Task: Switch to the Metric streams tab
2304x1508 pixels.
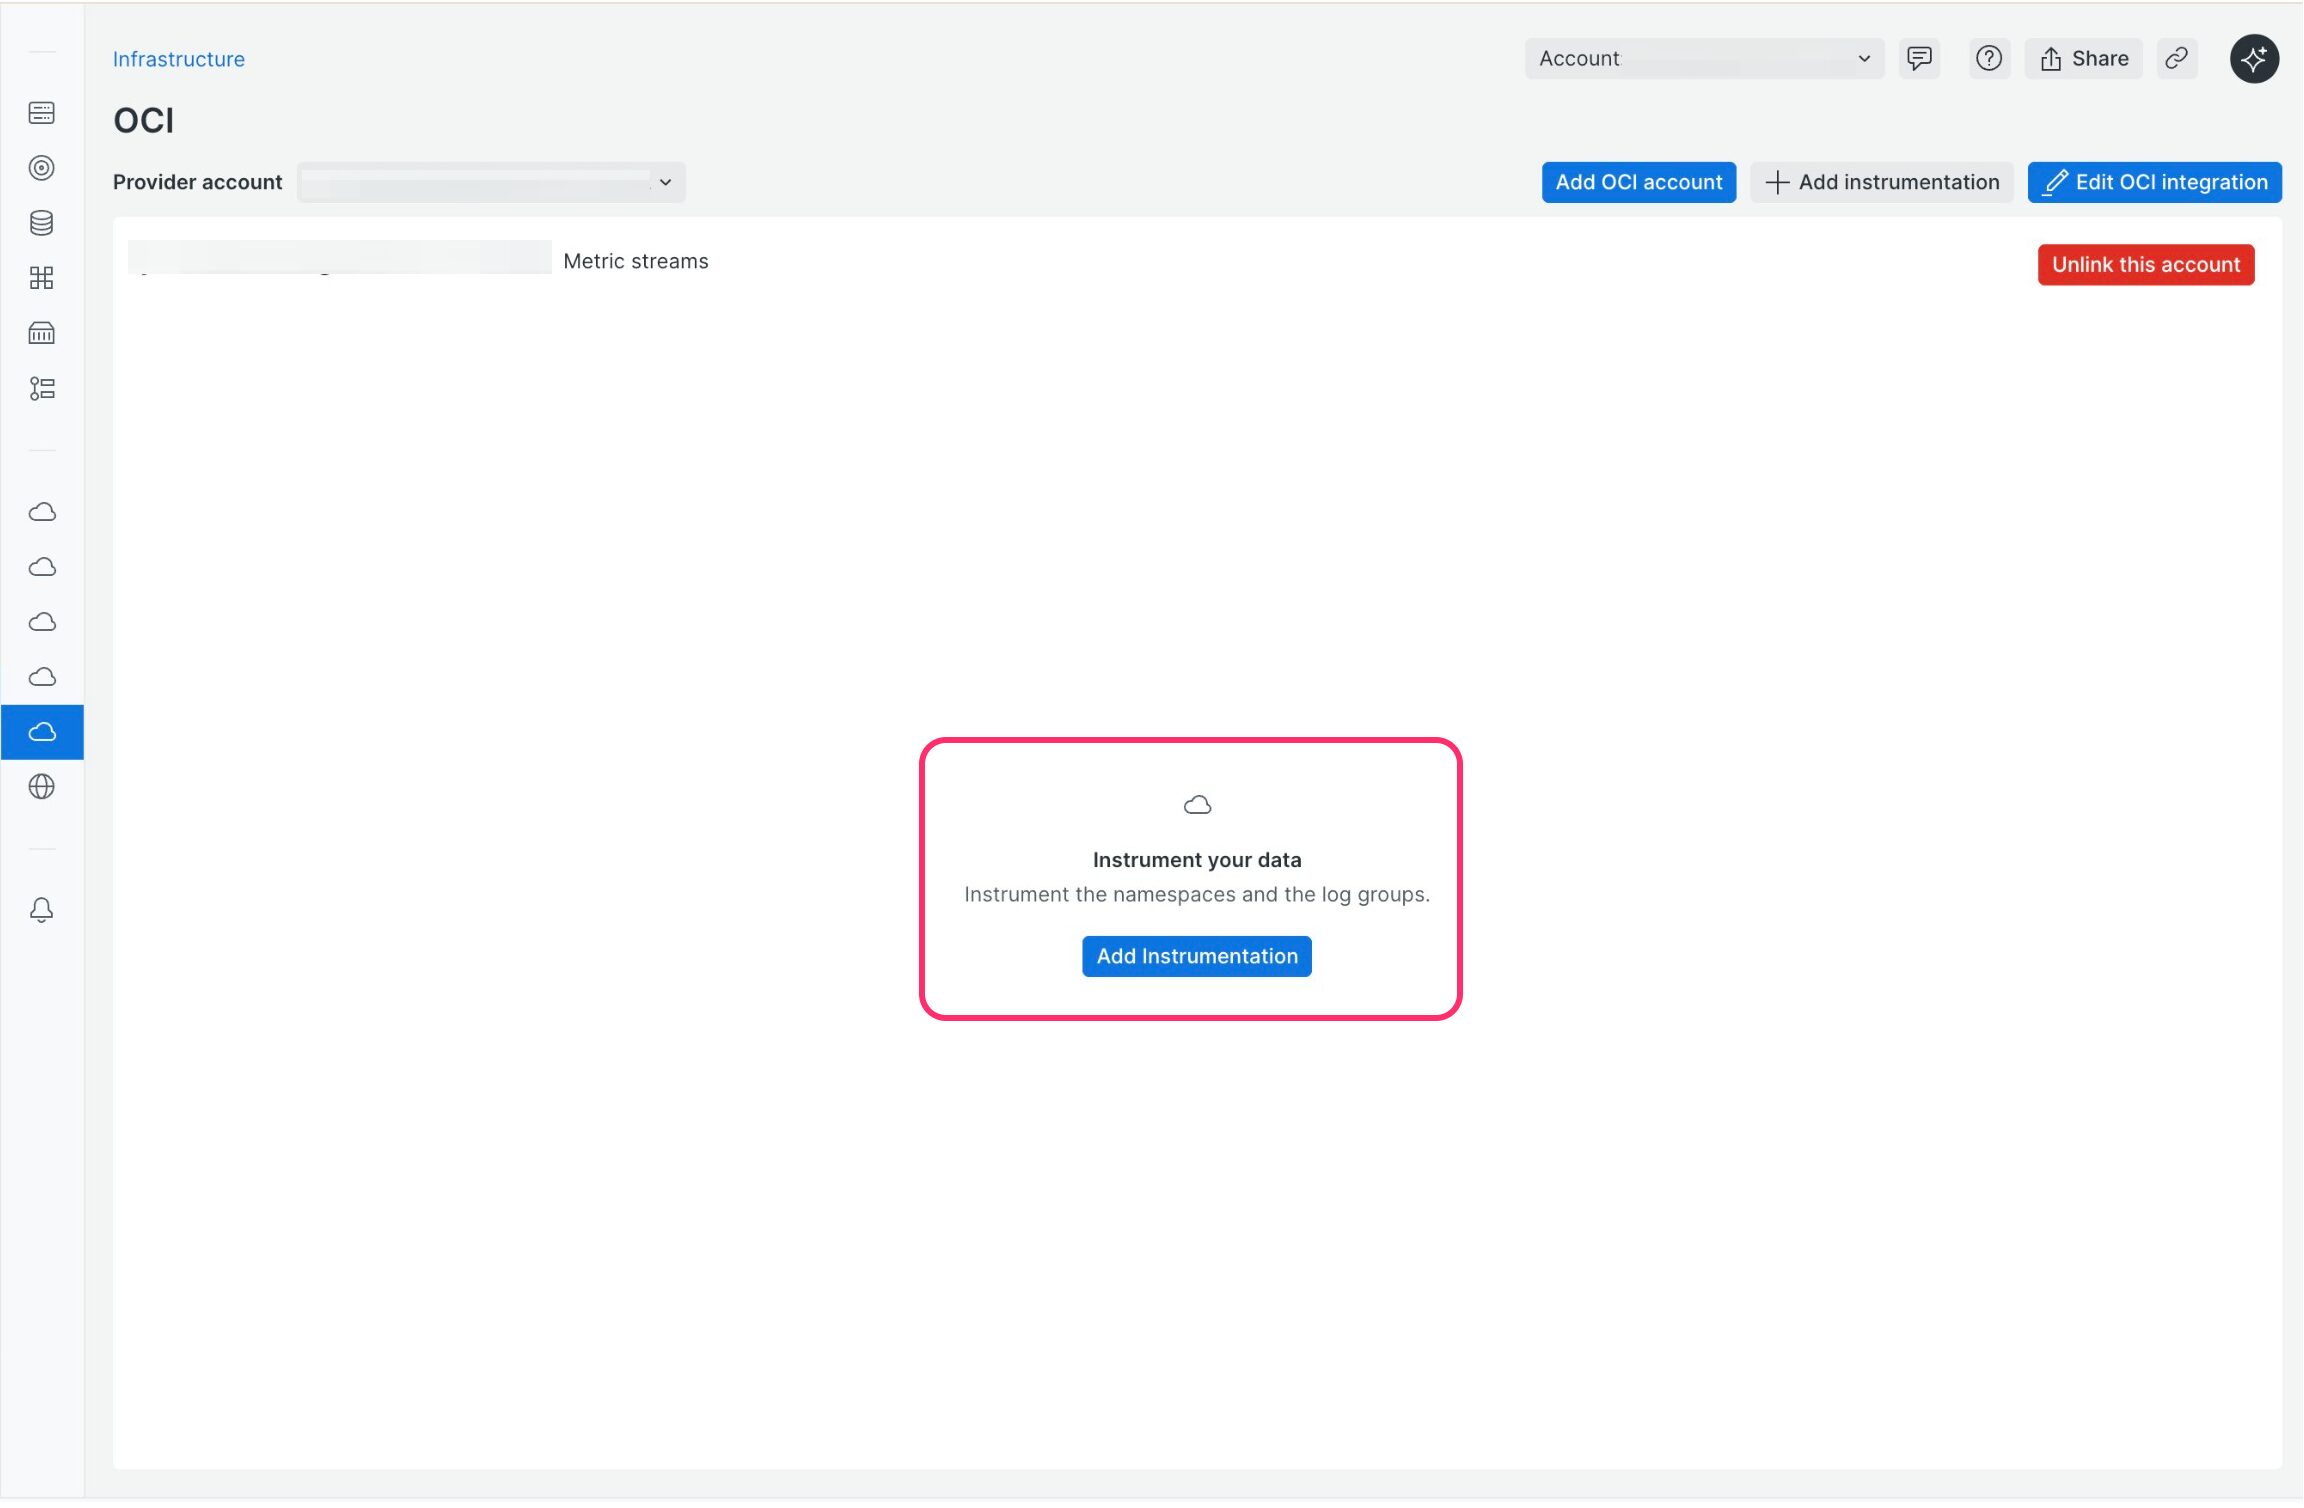Action: (635, 261)
